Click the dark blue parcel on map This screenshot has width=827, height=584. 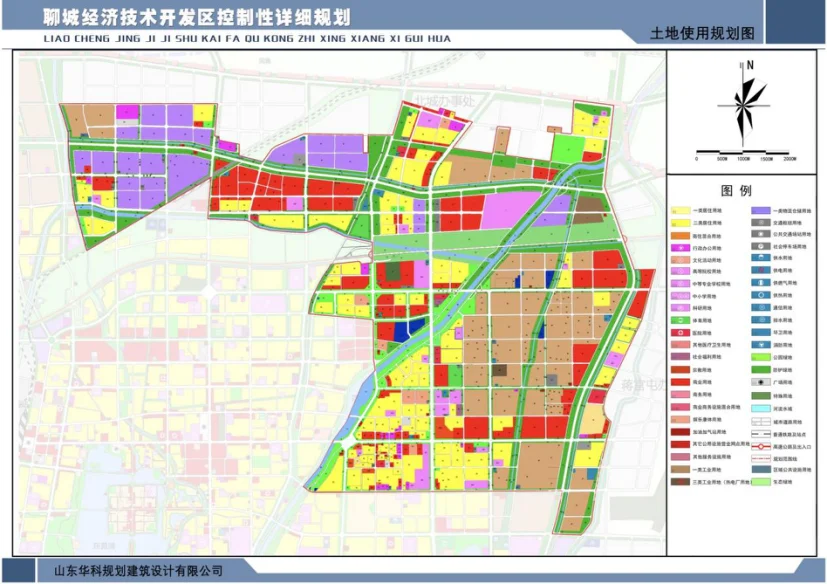(x=402, y=331)
